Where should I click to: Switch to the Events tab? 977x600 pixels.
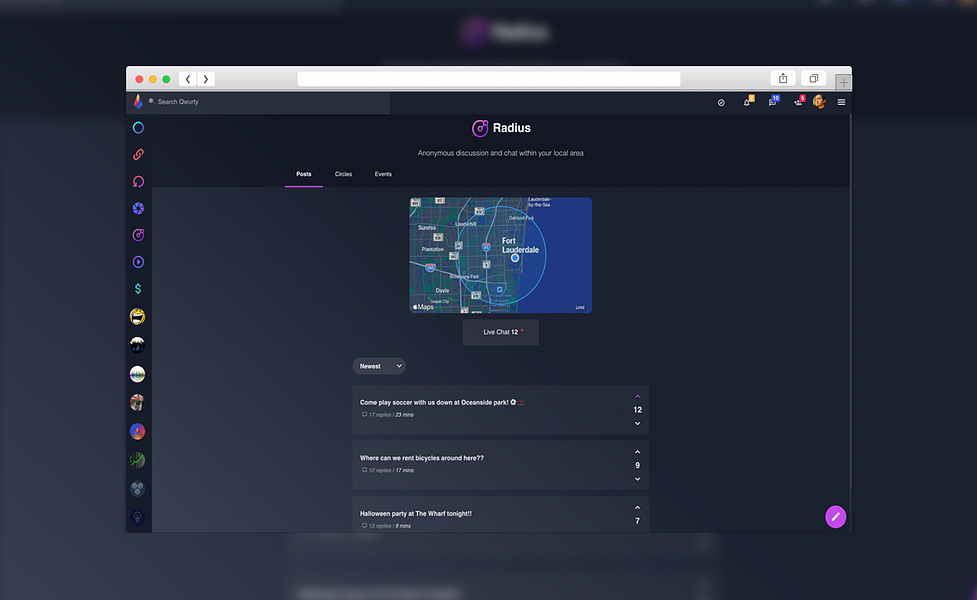(383, 174)
